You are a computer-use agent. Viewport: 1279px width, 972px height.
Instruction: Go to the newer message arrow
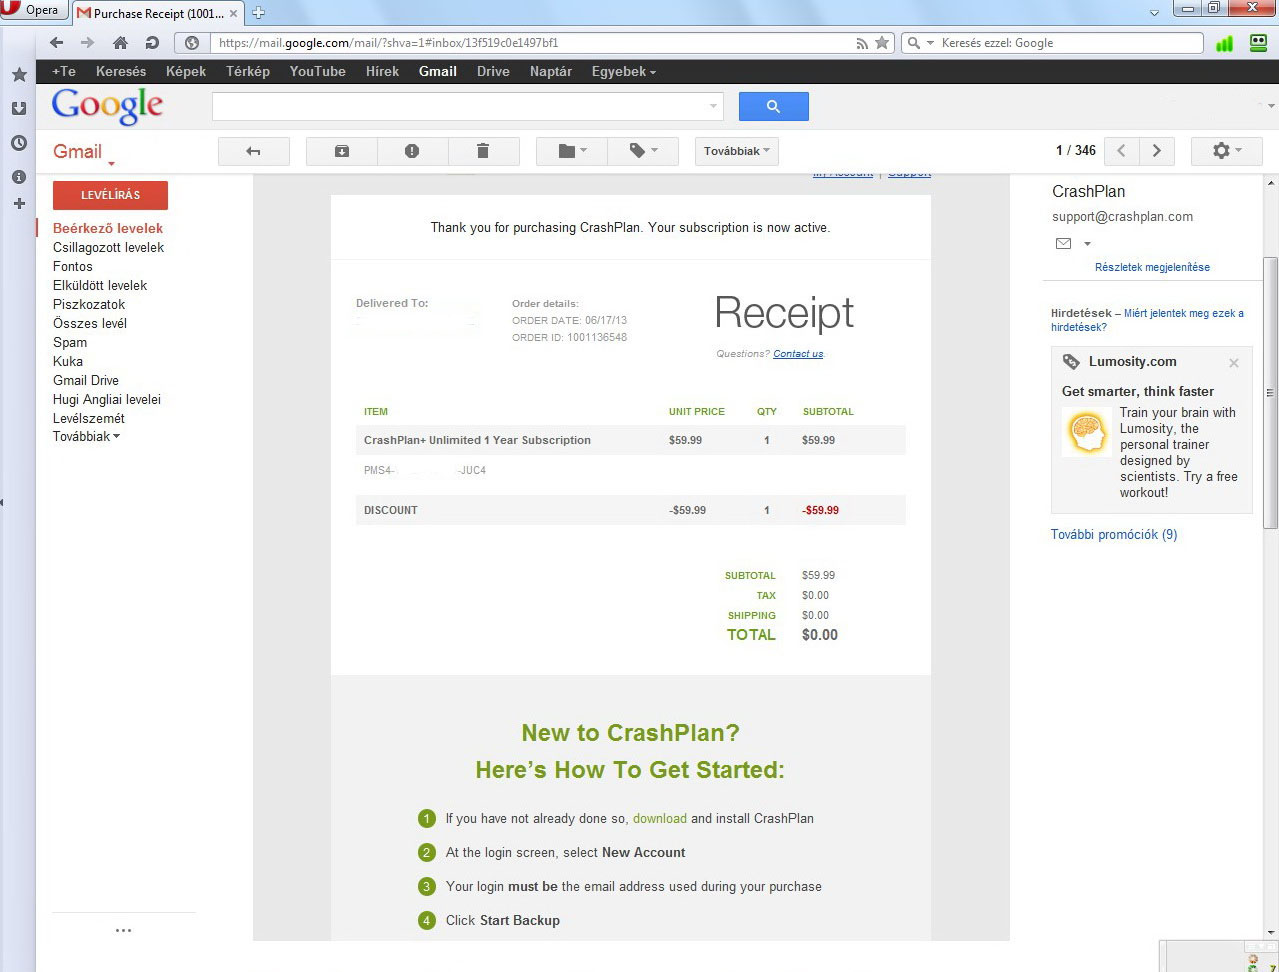coord(1121,151)
